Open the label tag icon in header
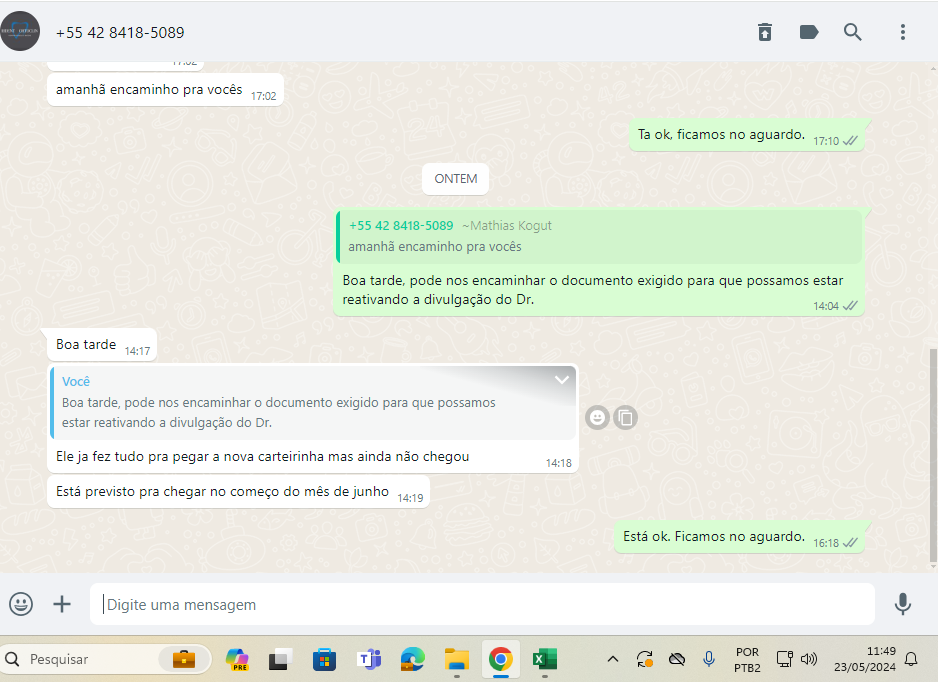The height and width of the screenshot is (682, 938). tap(809, 32)
